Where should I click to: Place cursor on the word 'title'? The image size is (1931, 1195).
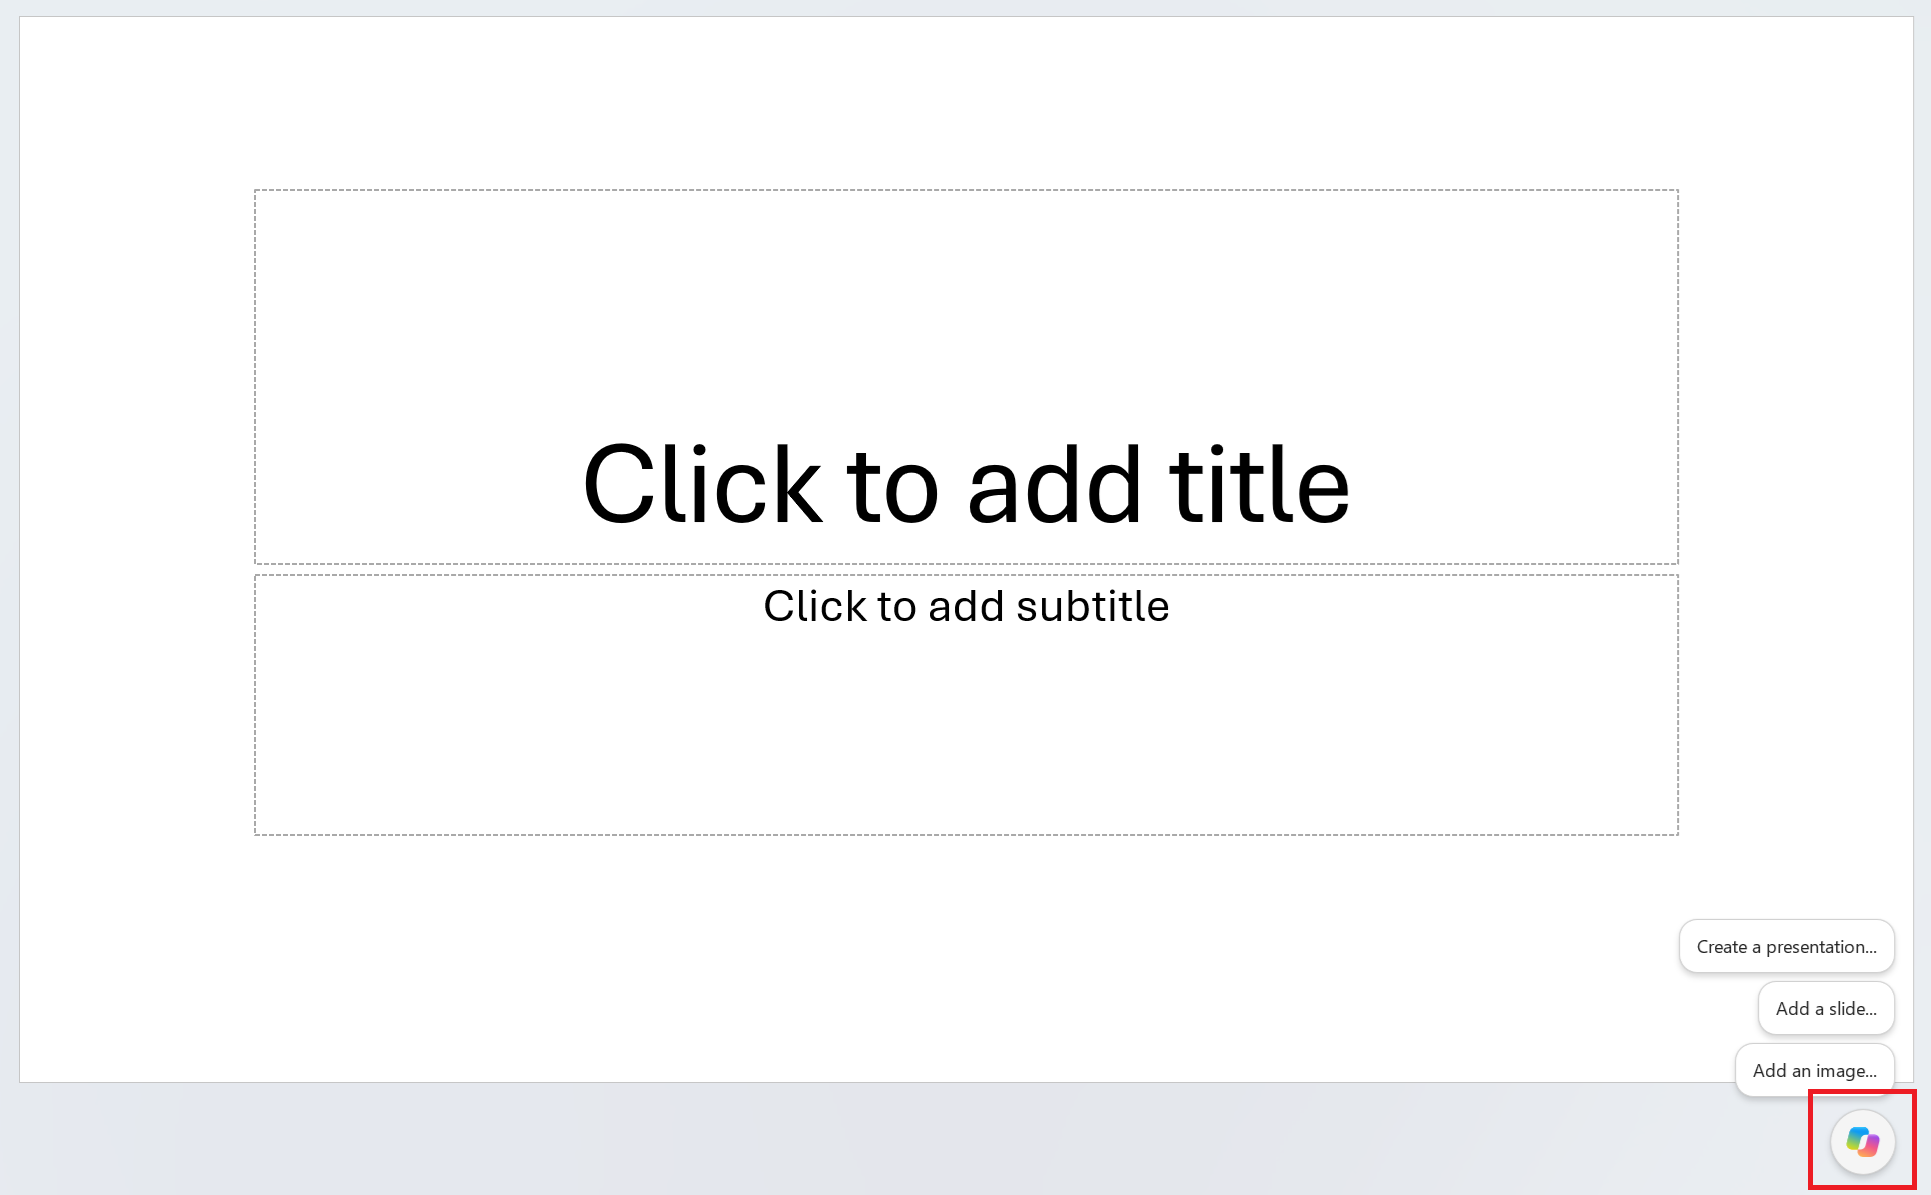(1260, 485)
